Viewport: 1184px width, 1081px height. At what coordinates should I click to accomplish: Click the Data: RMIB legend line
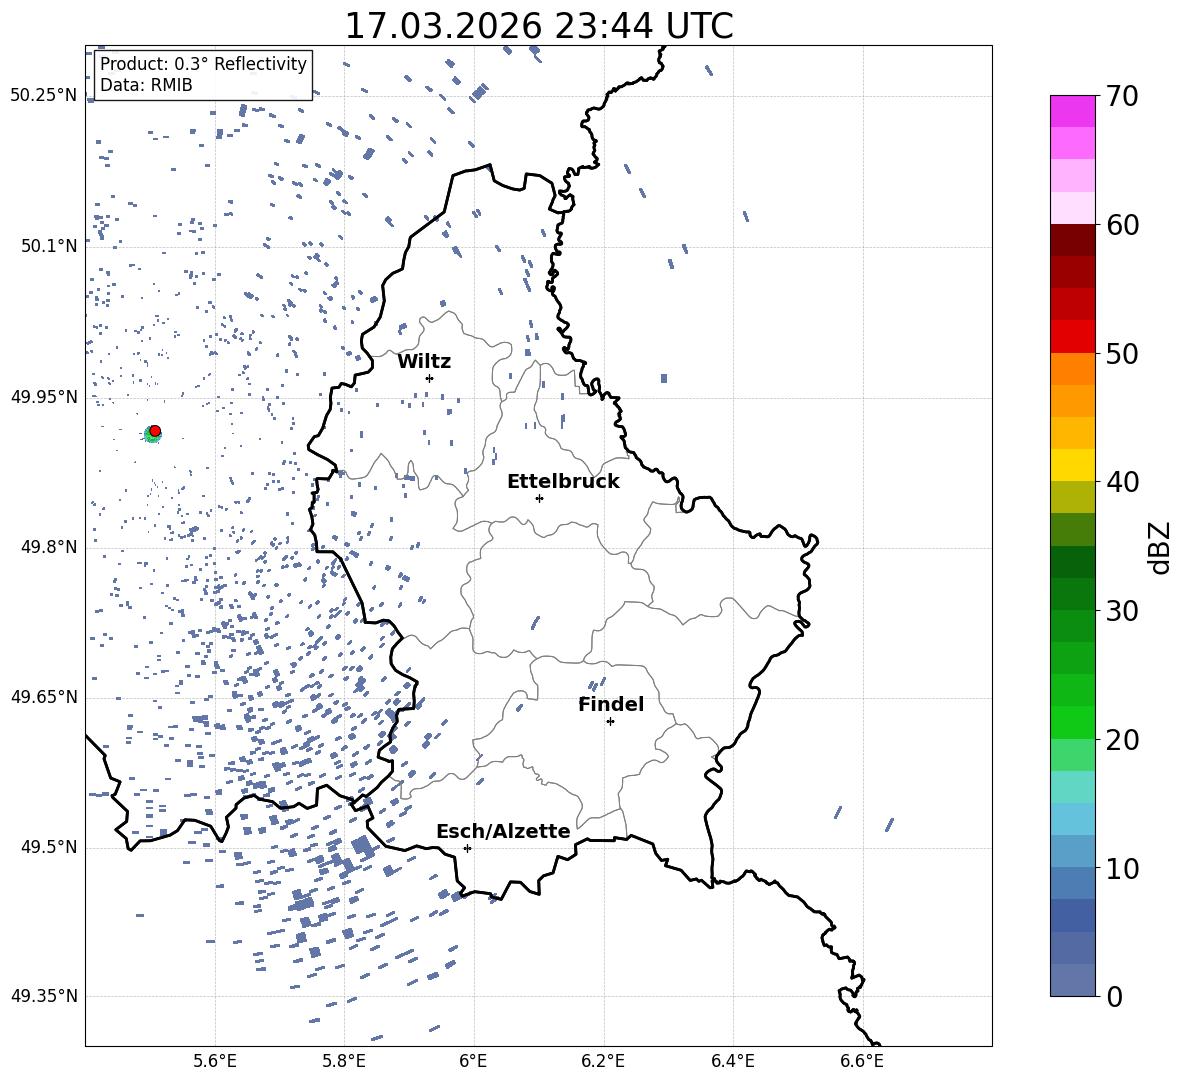tap(146, 85)
